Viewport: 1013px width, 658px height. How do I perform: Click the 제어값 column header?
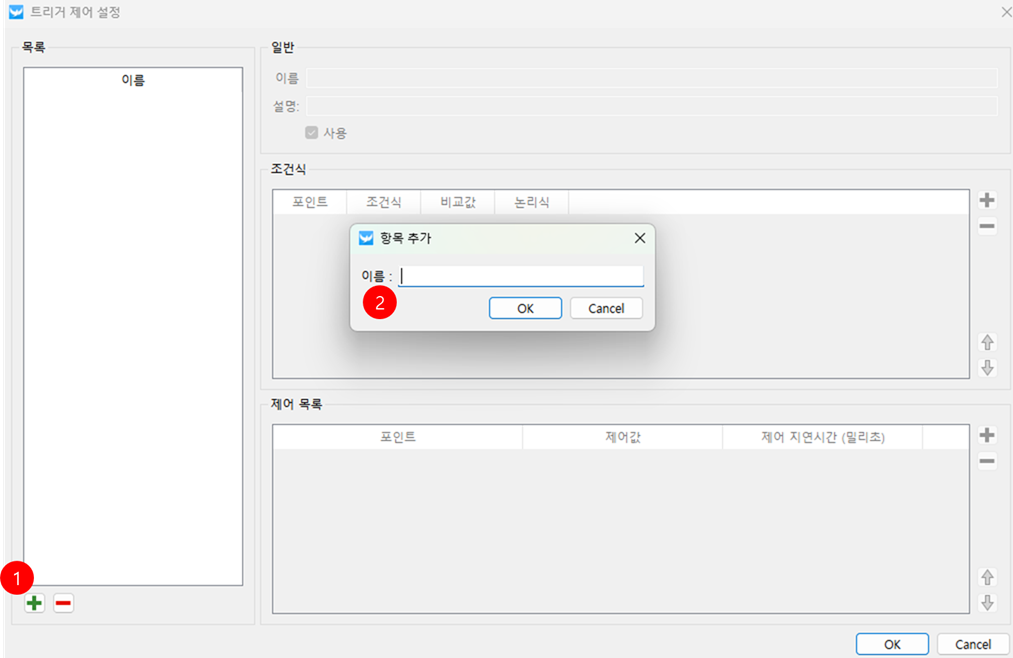pyautogui.click(x=622, y=437)
